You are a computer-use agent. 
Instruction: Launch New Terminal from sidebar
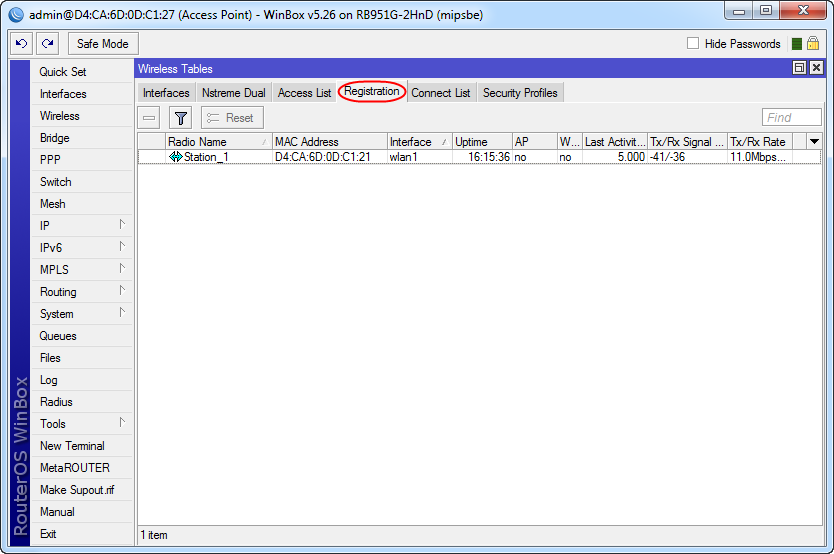[x=81, y=446]
